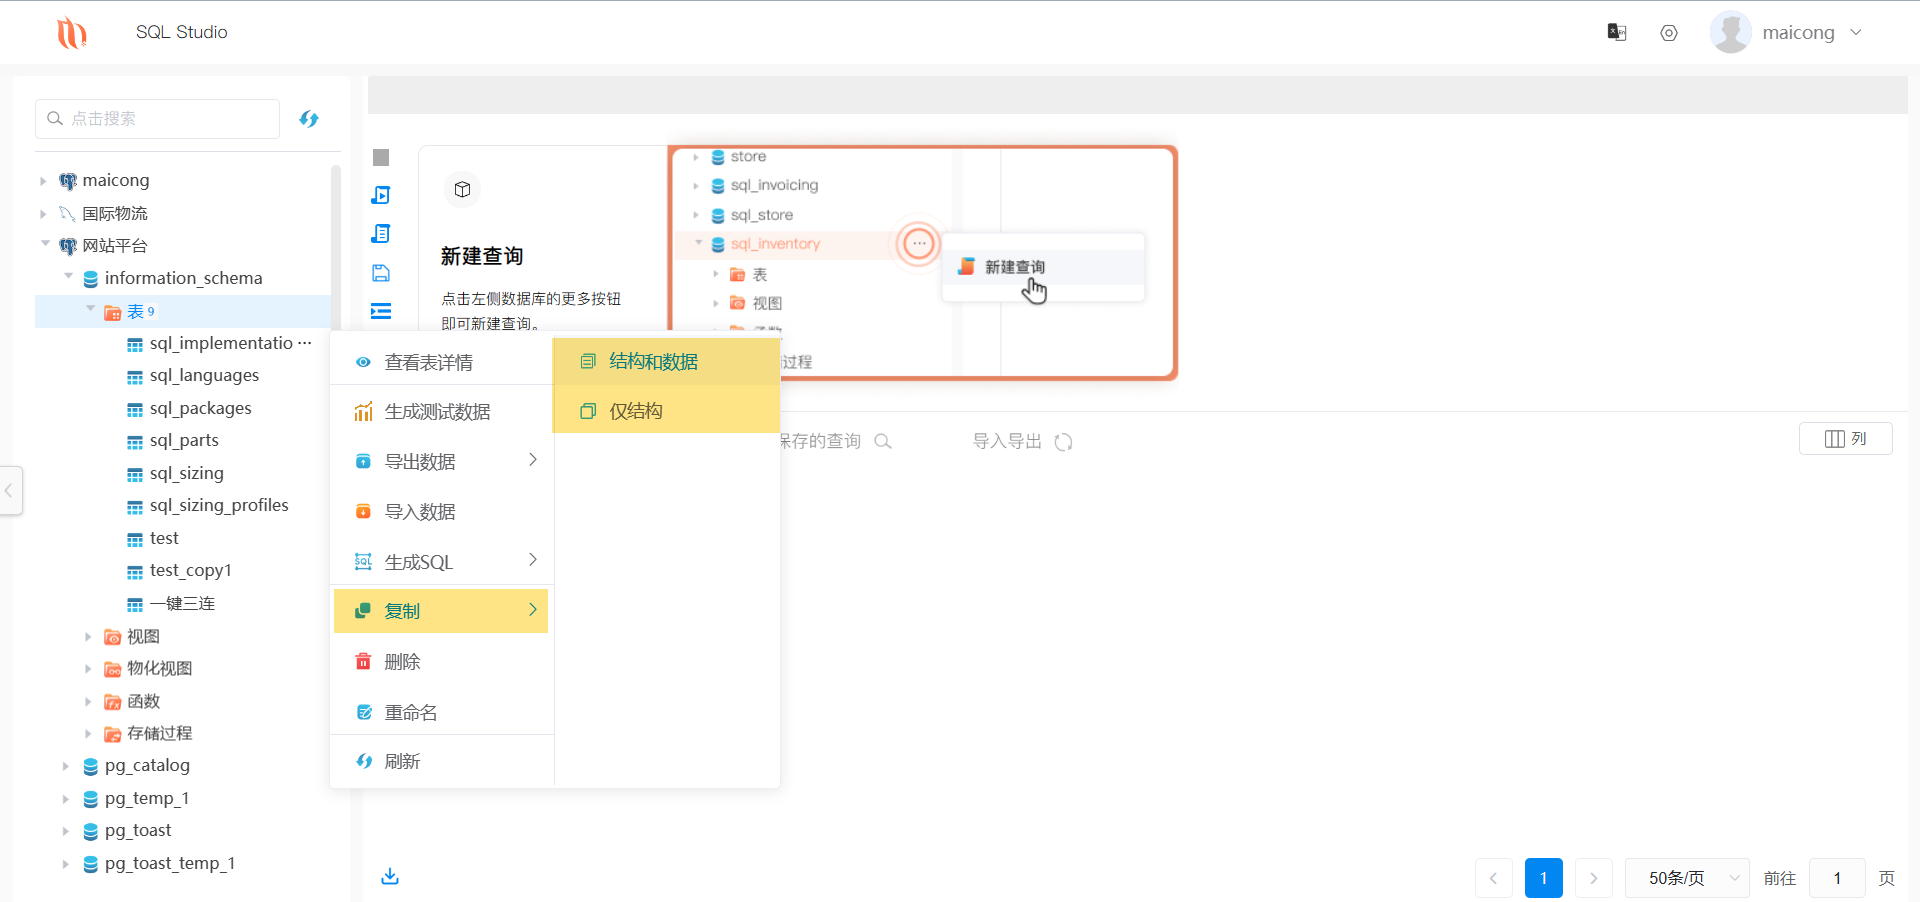Open the settings icon in top bar
The image size is (1920, 902).
point(1669,33)
